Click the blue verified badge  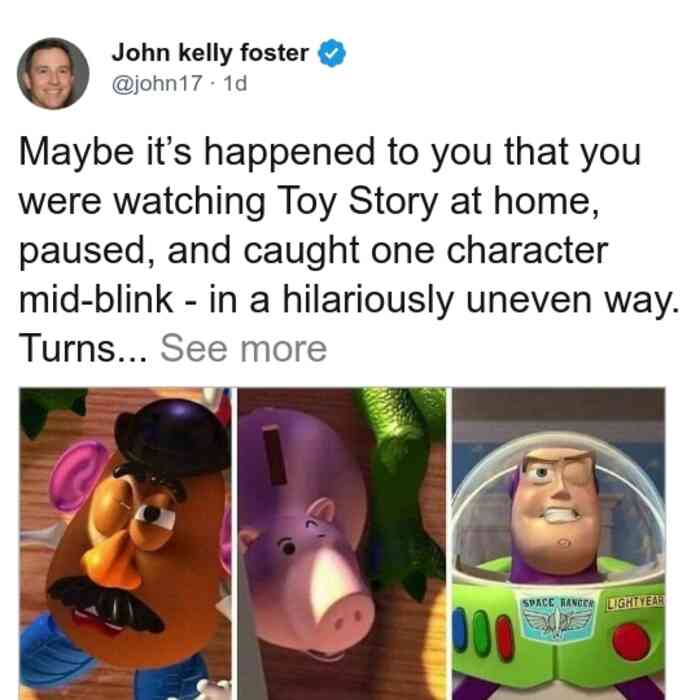(331, 53)
